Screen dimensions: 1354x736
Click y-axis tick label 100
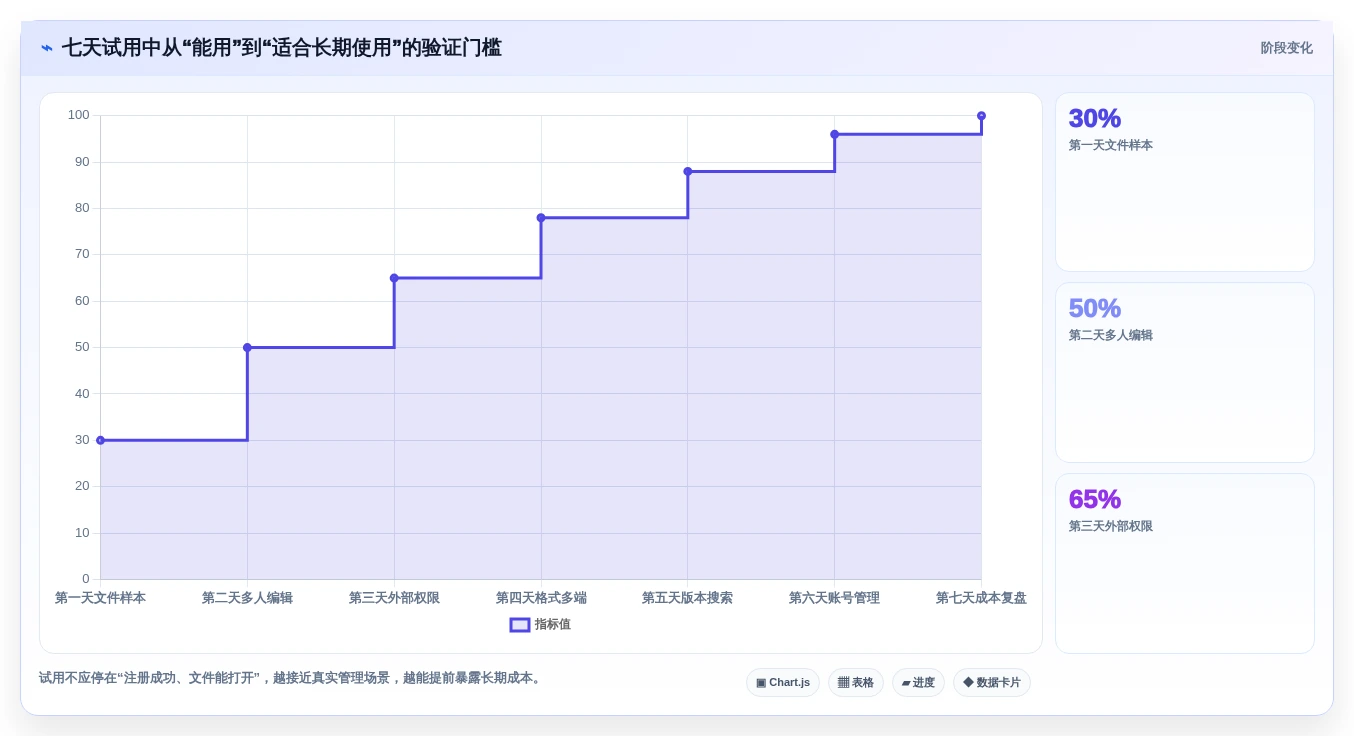[78, 115]
